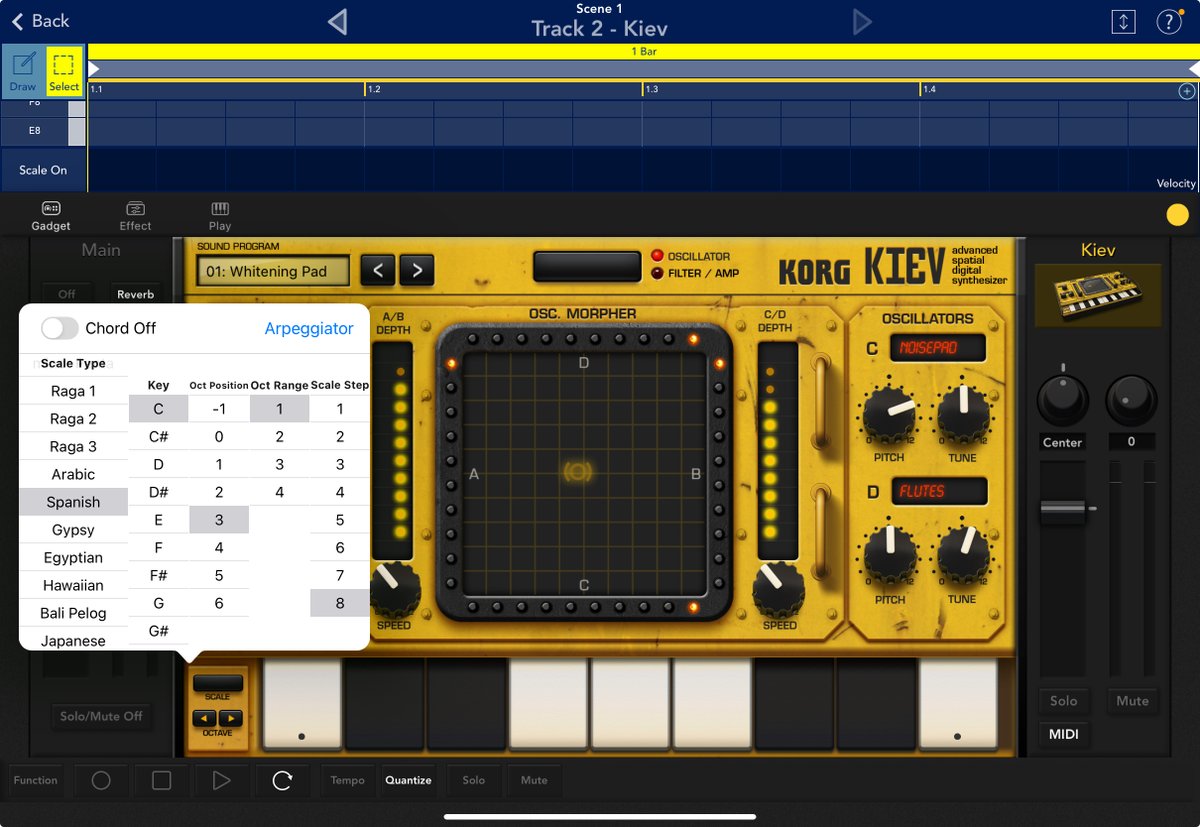
Task: Toggle the Chord Off switch
Action: pyautogui.click(x=59, y=328)
